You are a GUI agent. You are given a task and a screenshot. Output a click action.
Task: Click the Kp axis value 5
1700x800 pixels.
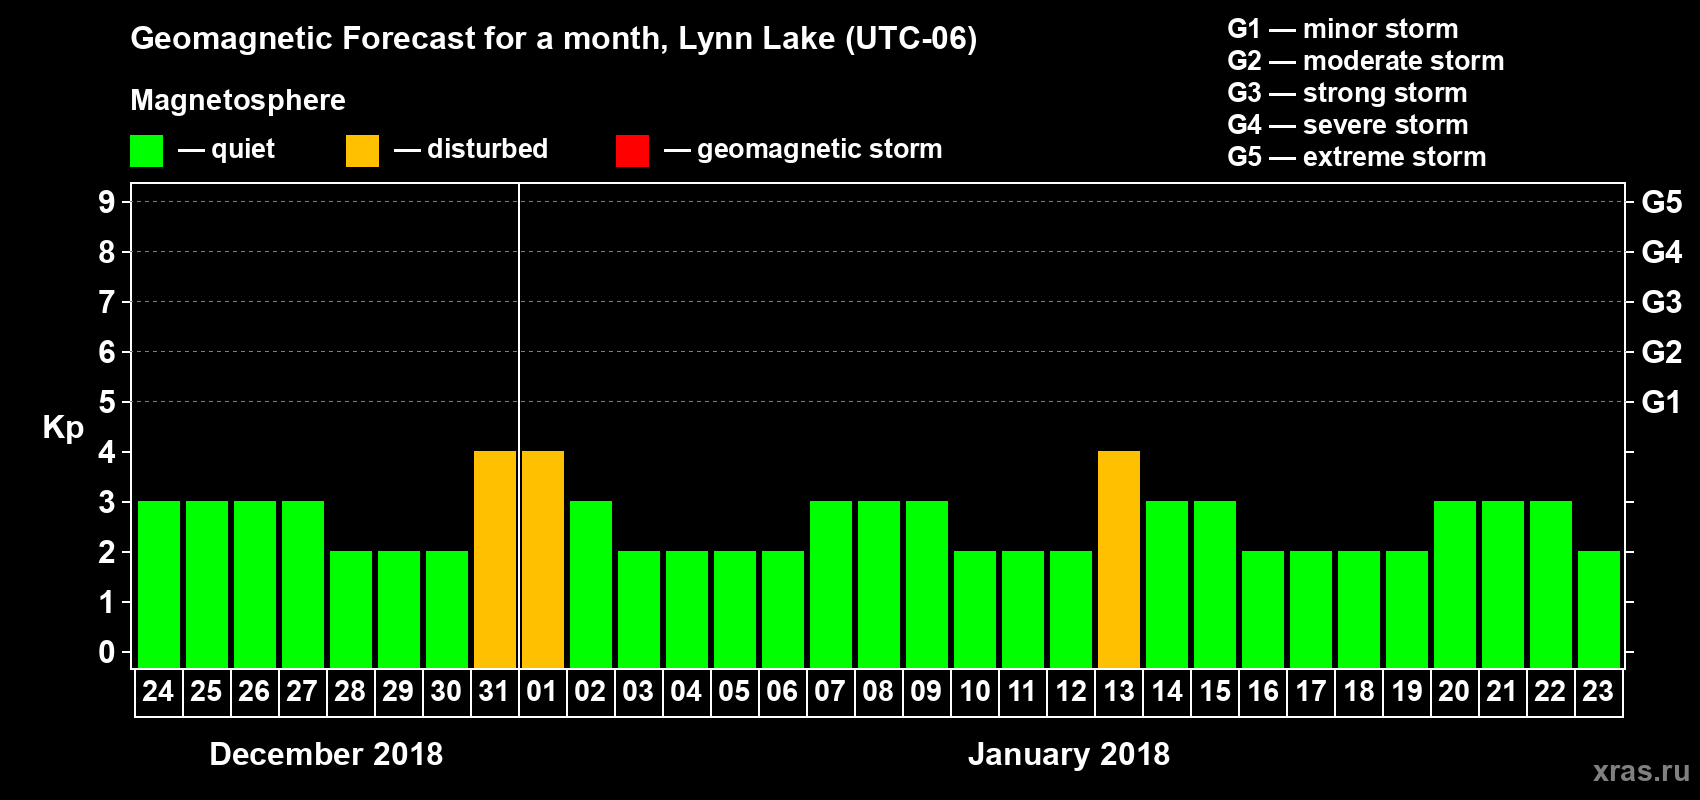coord(107,402)
